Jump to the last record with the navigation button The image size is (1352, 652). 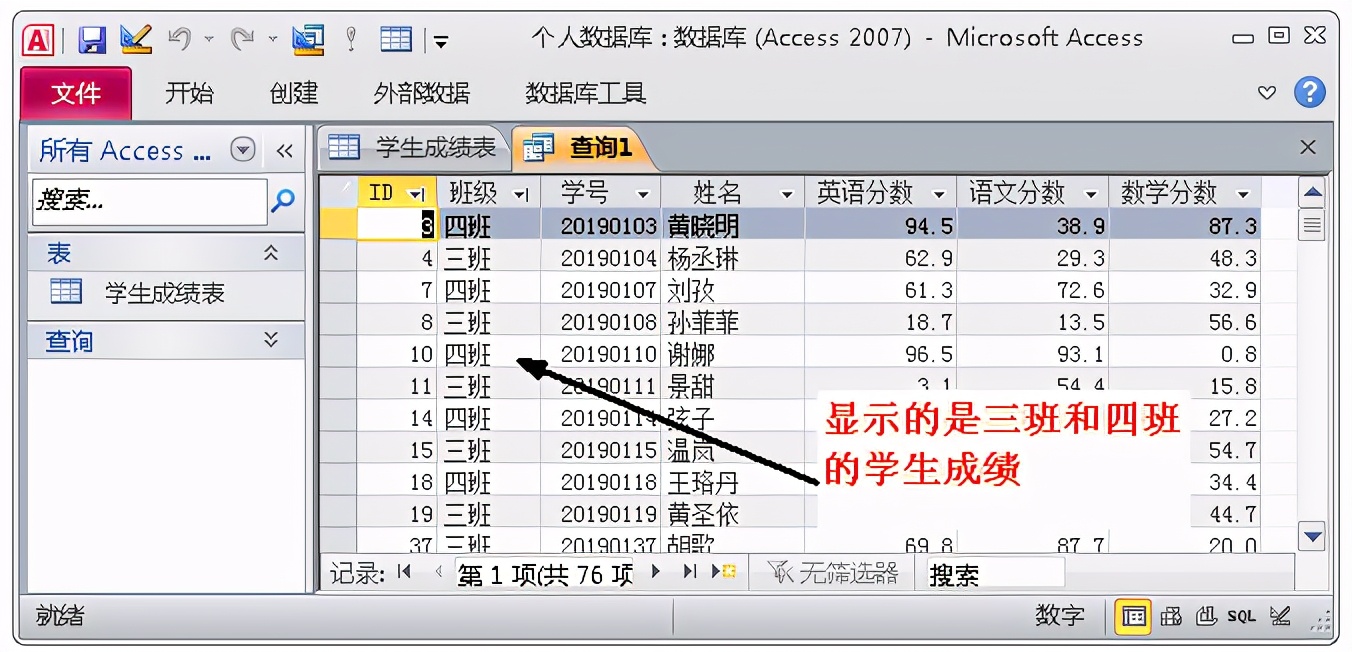689,570
